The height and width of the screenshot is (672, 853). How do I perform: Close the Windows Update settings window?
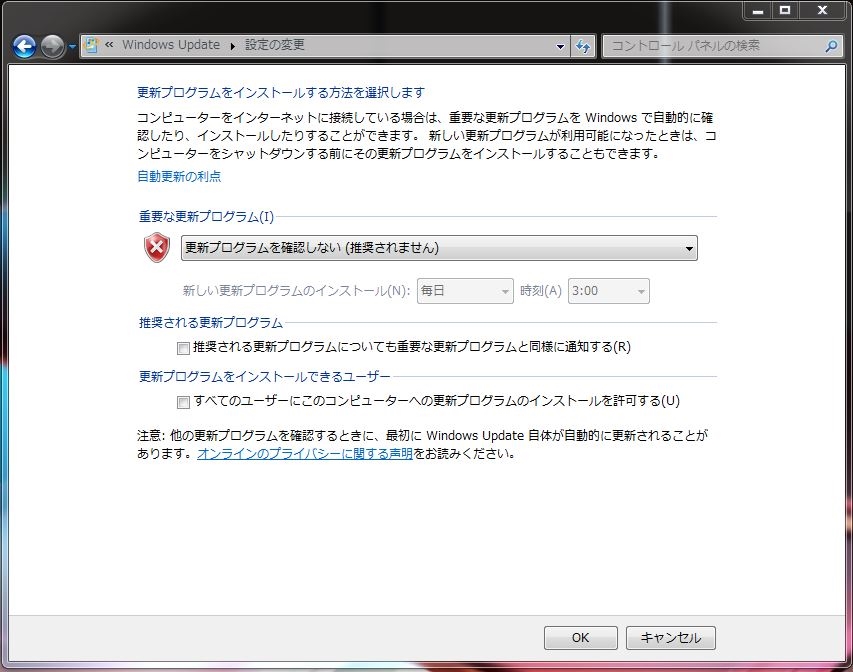point(823,10)
